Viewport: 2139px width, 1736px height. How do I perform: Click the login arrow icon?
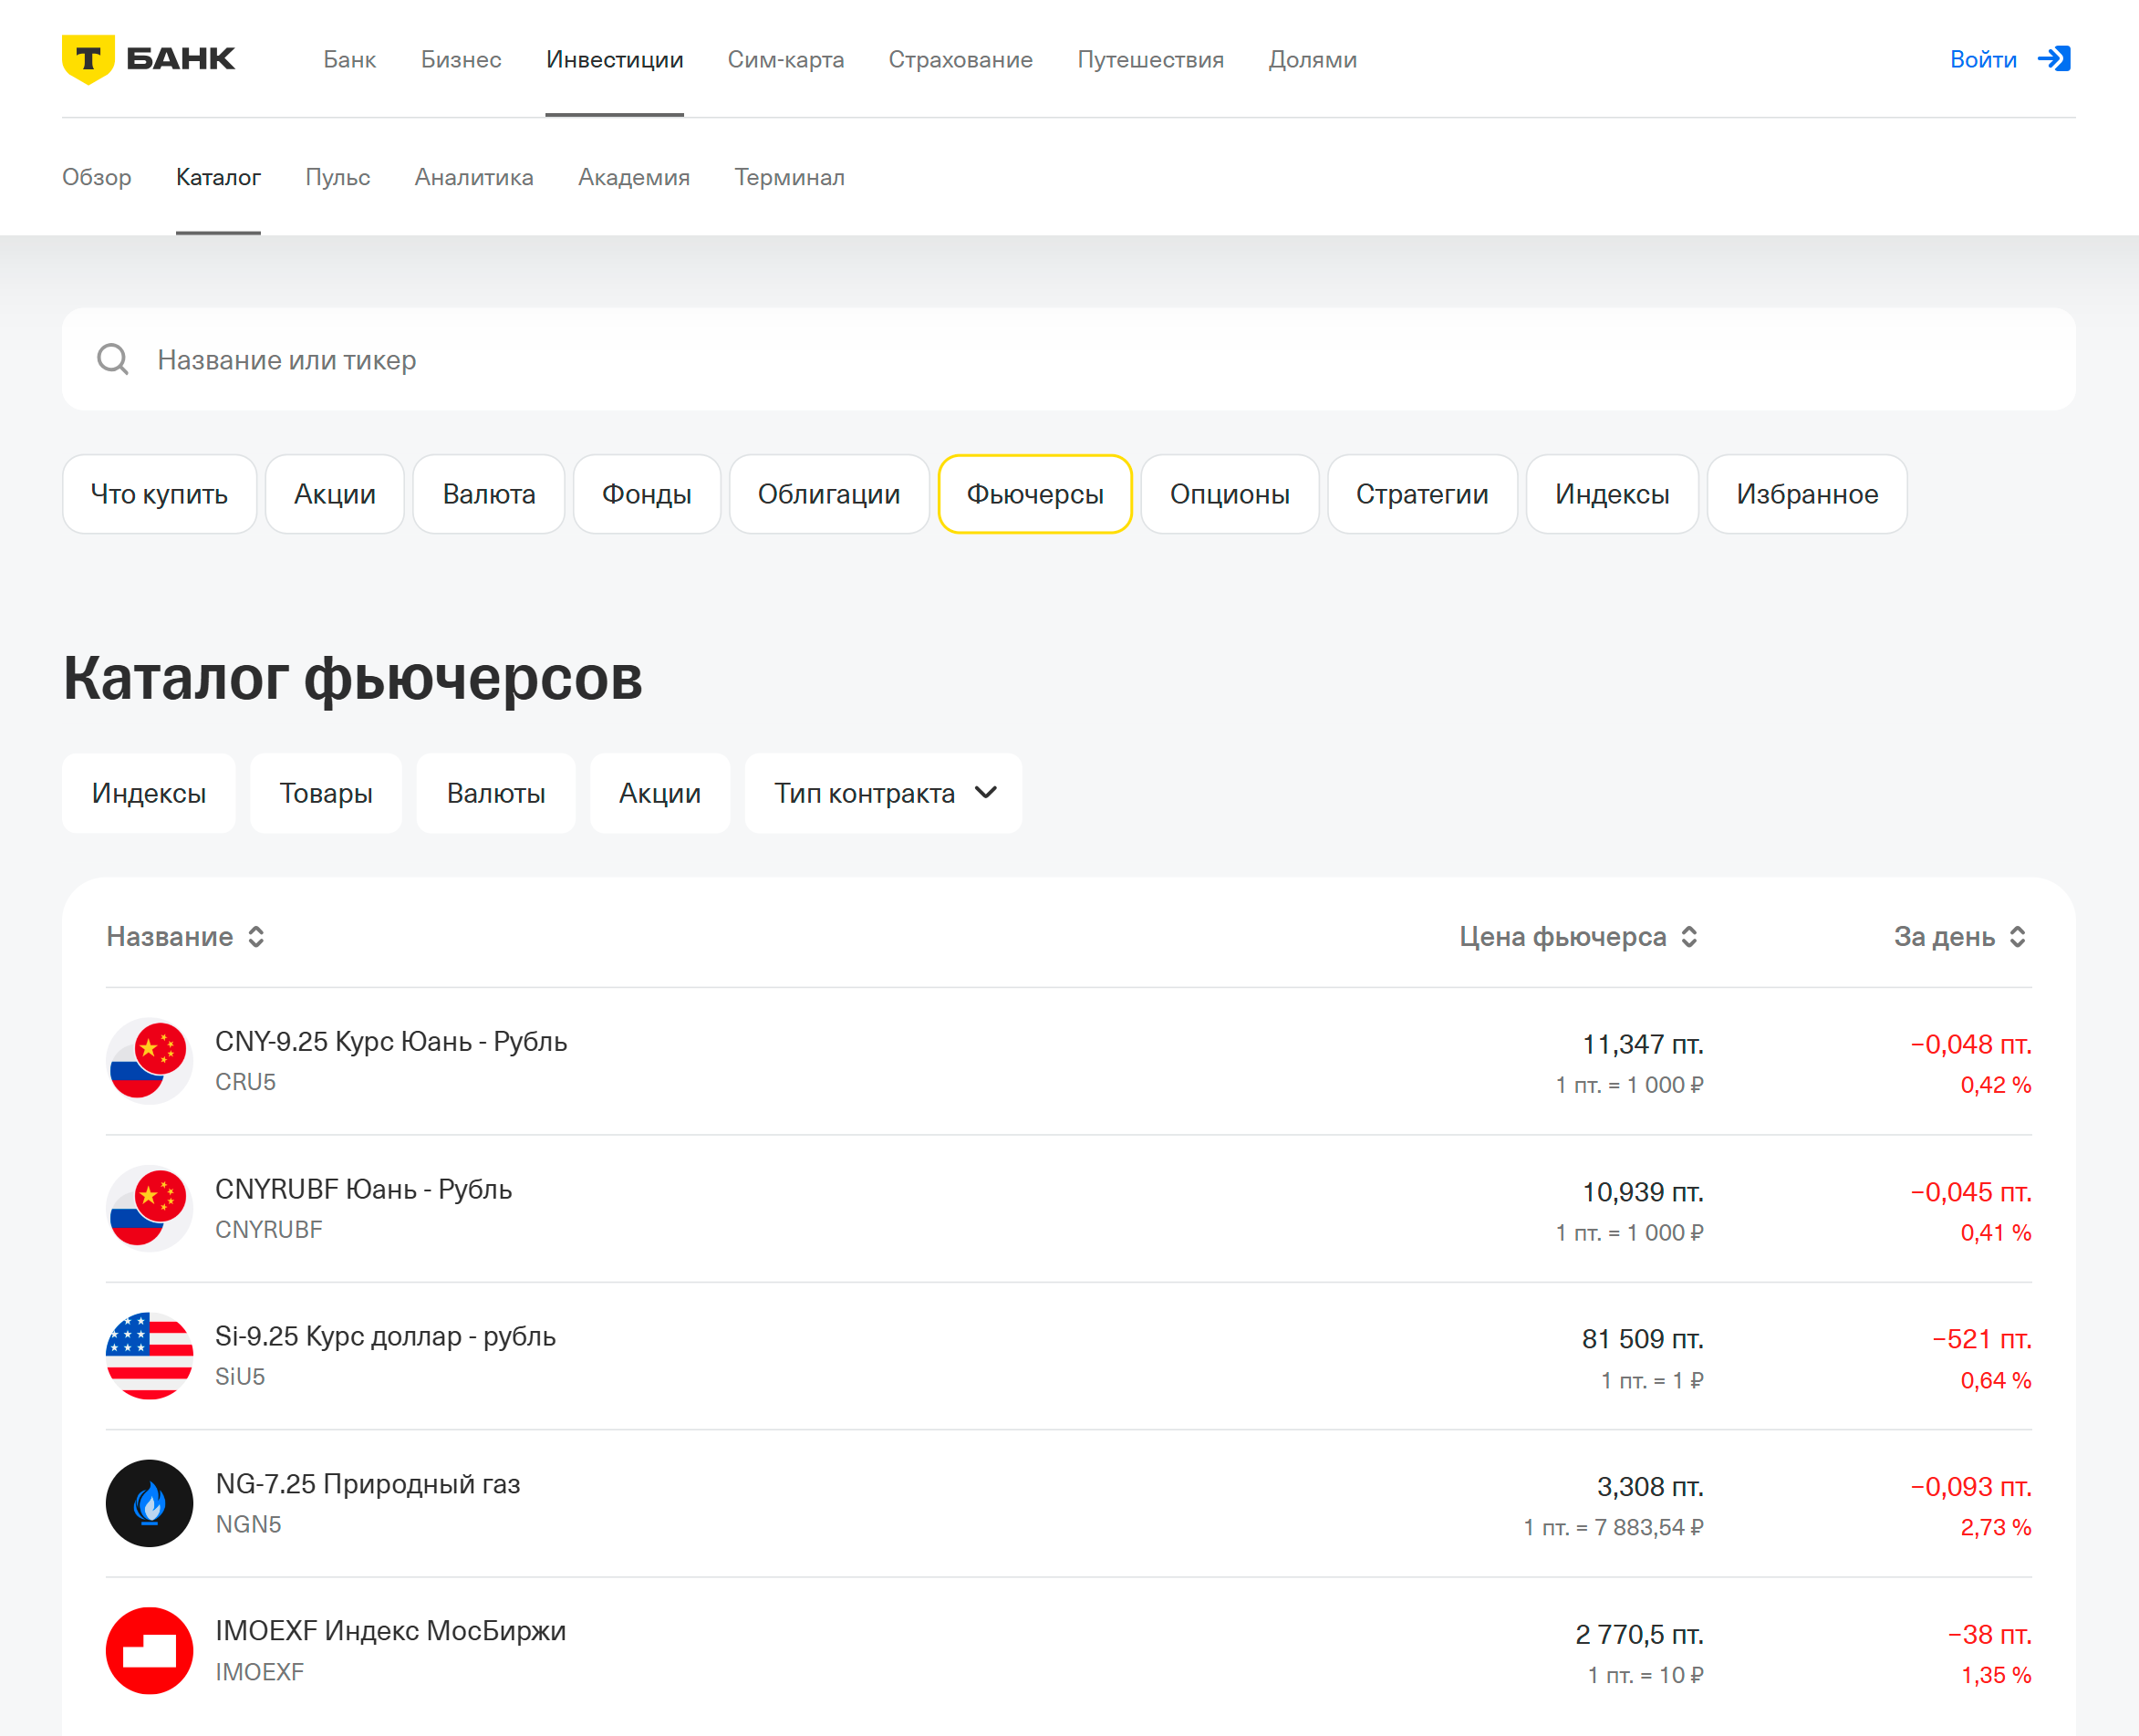[x=2054, y=59]
